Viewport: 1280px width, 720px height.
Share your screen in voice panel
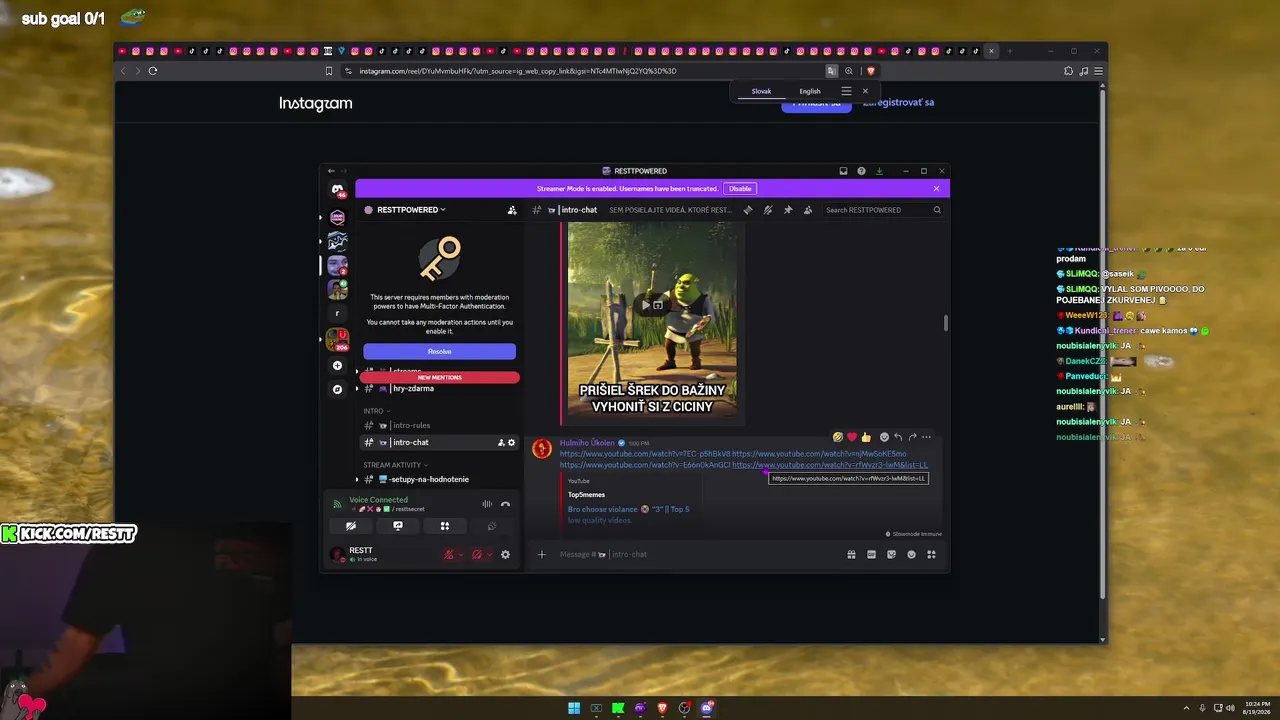tap(398, 526)
